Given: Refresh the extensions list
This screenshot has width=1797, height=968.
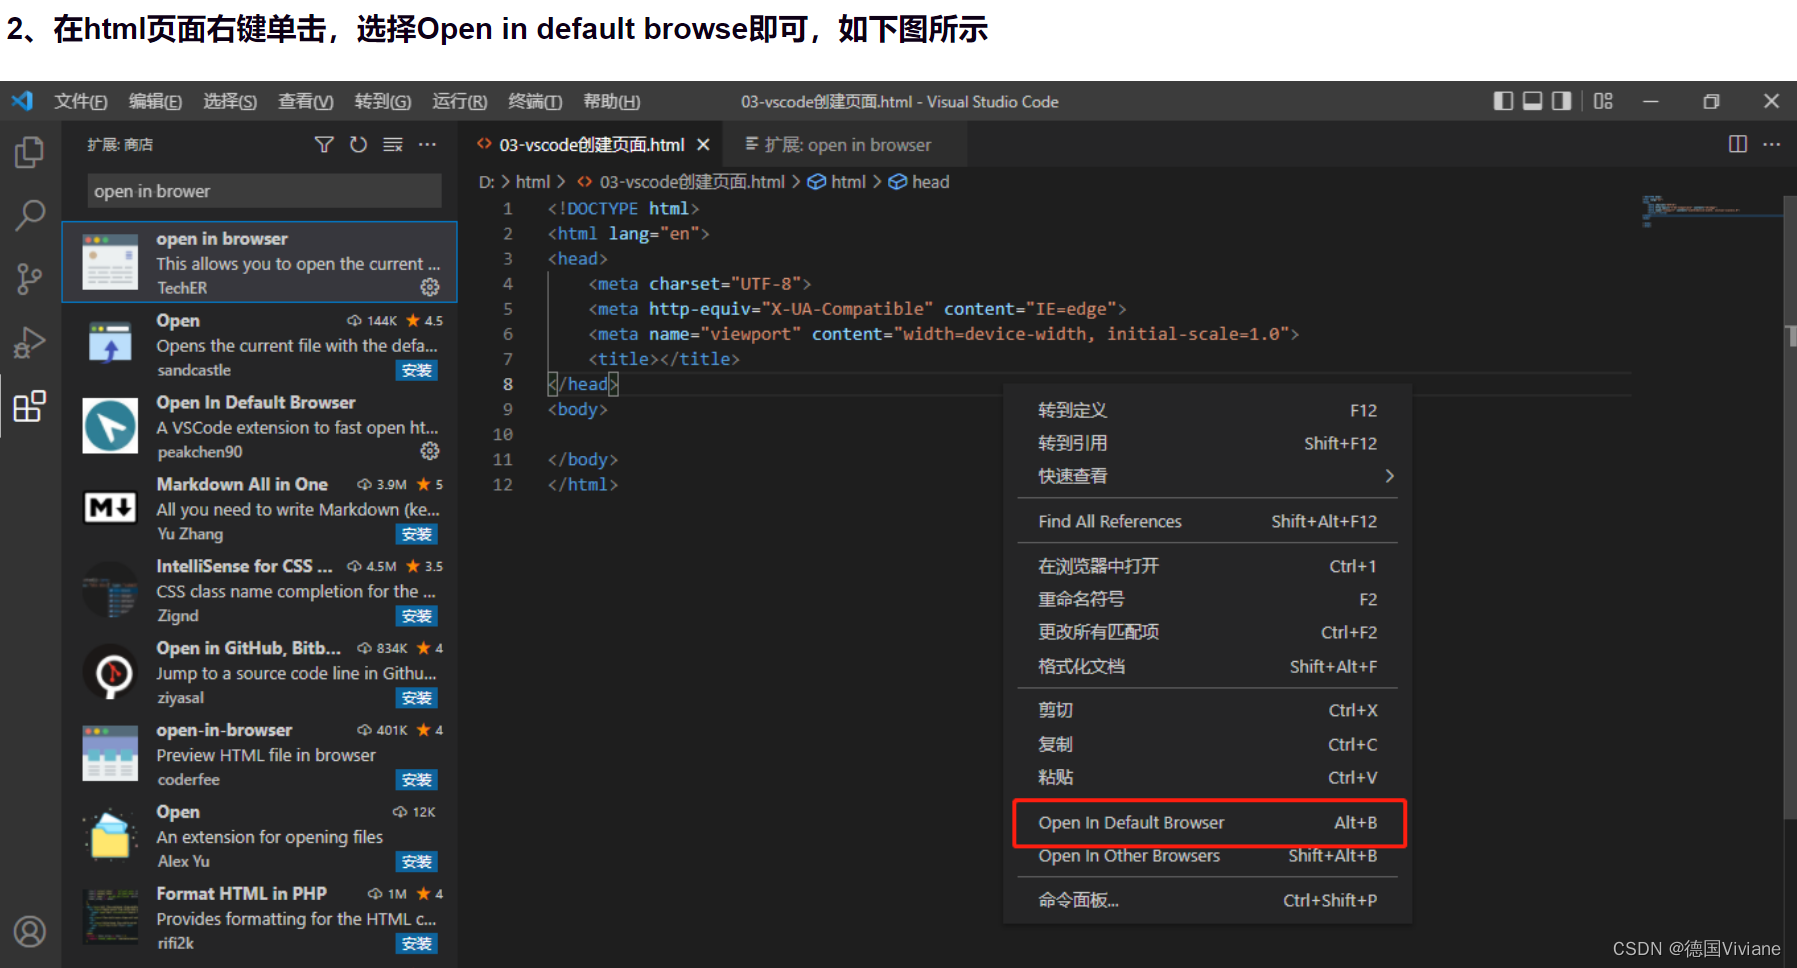Looking at the screenshot, I should point(358,145).
